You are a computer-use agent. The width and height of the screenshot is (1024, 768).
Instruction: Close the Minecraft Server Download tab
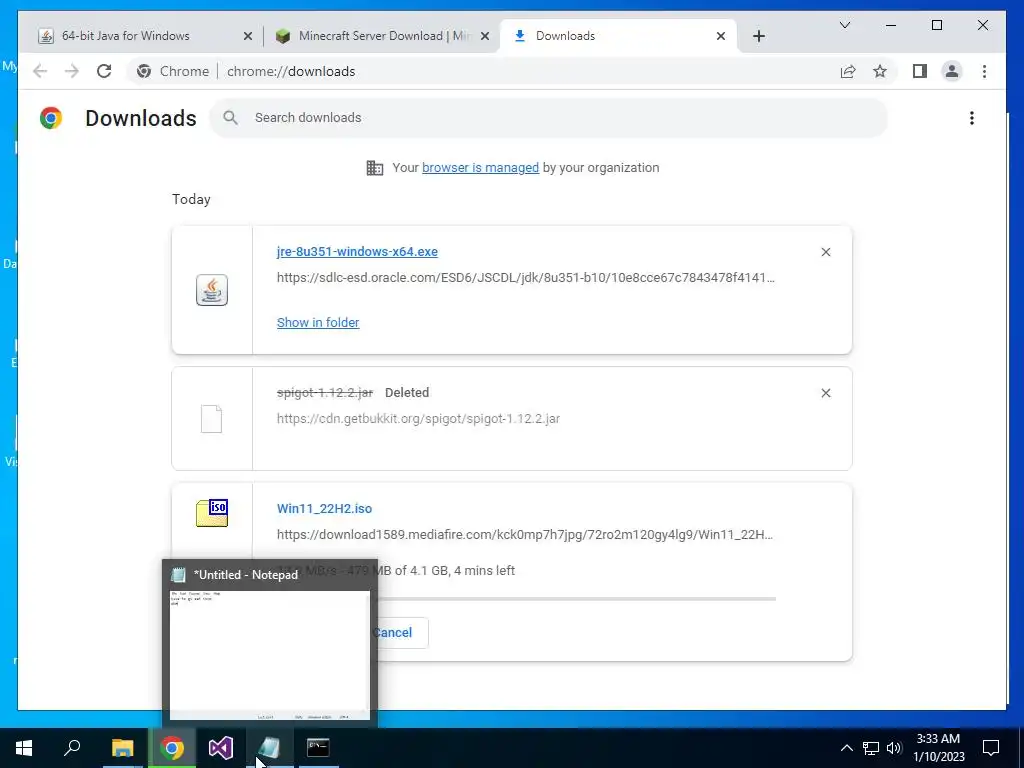point(485,36)
